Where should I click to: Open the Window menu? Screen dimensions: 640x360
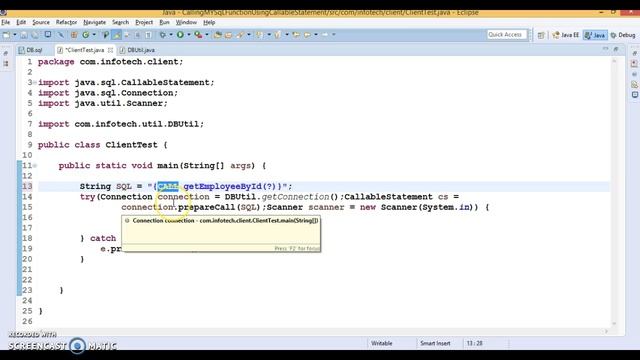point(186,22)
